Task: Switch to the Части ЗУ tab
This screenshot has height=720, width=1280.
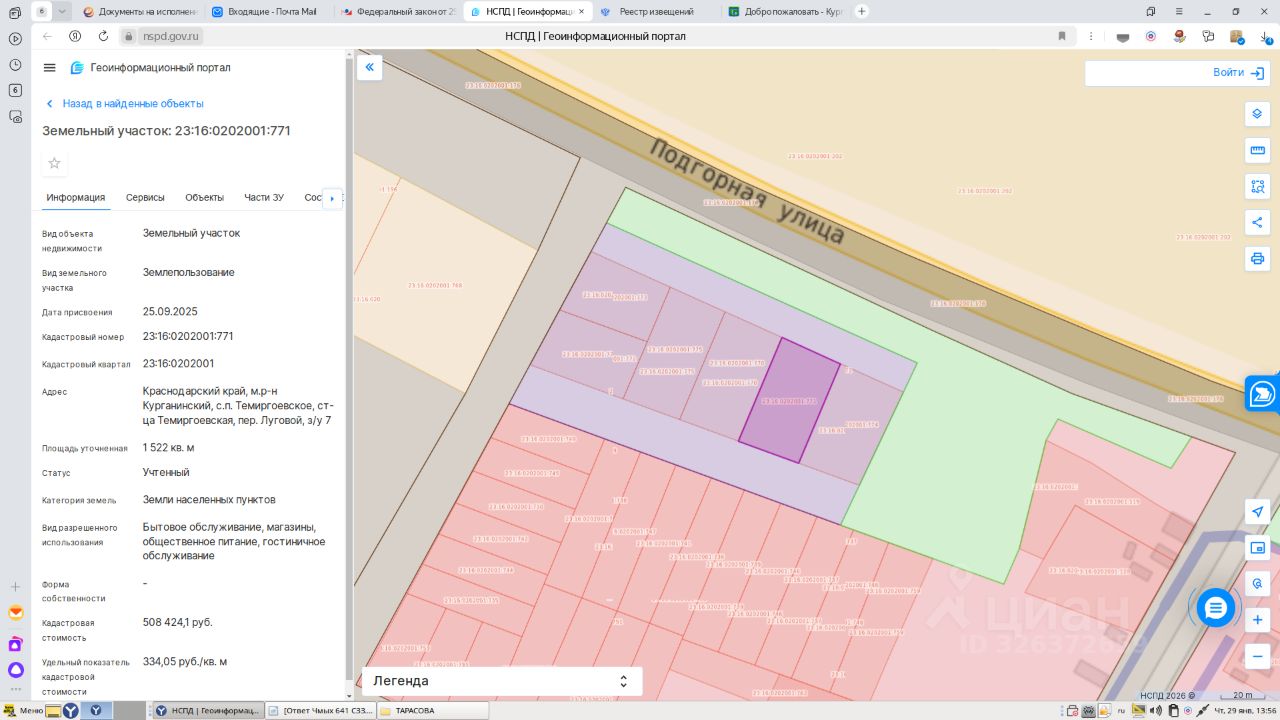Action: (x=264, y=197)
